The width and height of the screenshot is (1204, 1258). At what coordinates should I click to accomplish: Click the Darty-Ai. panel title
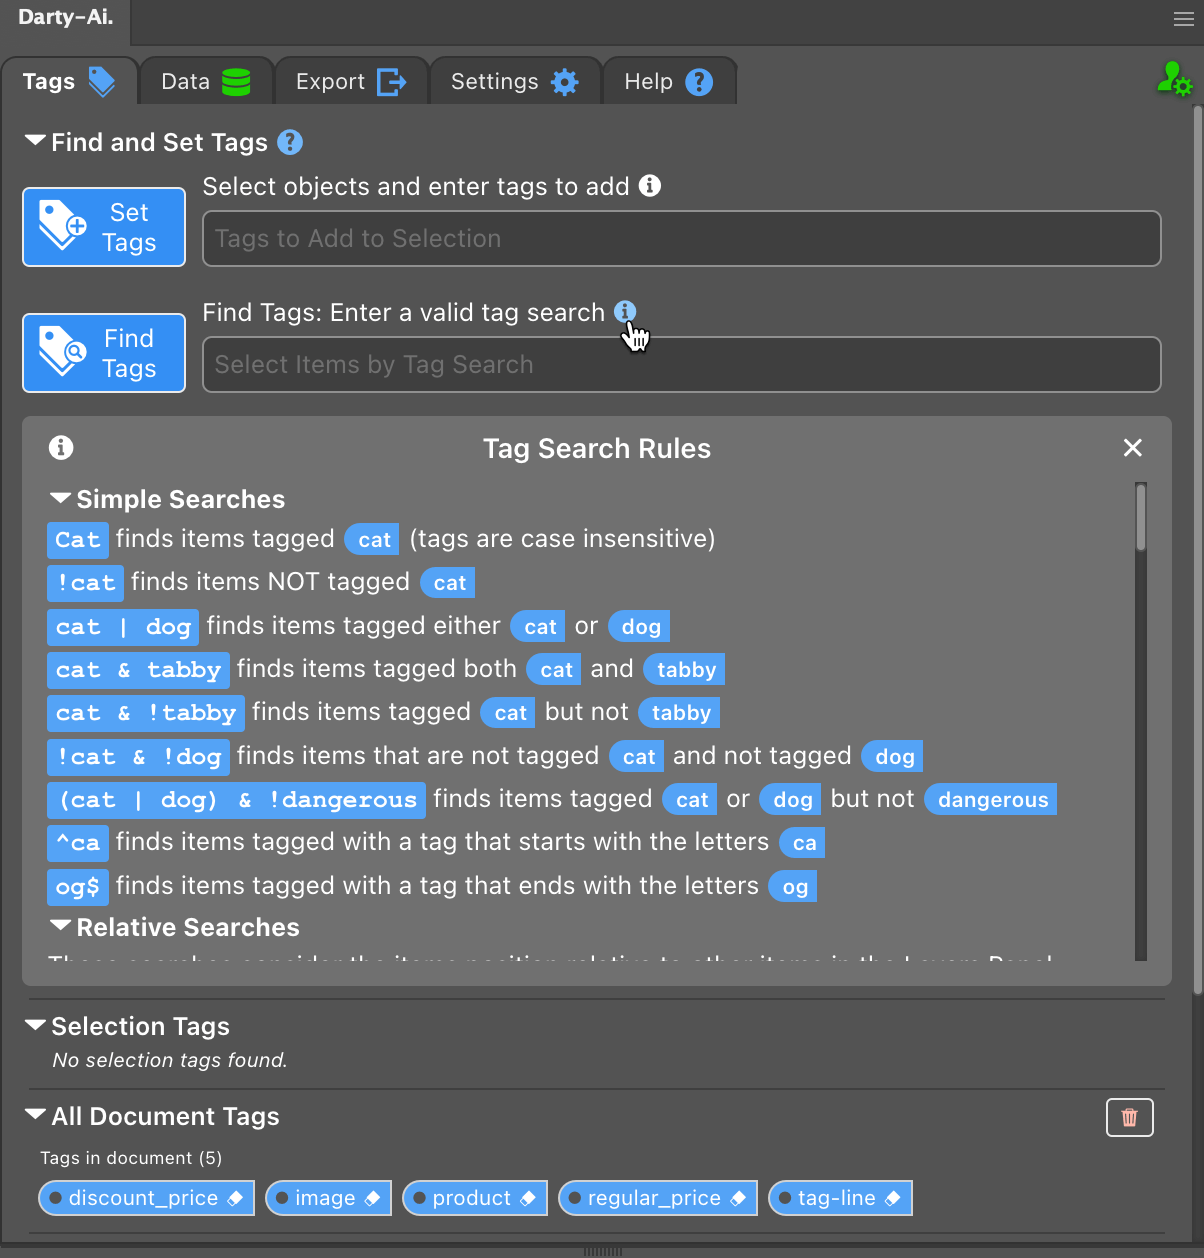65,18
